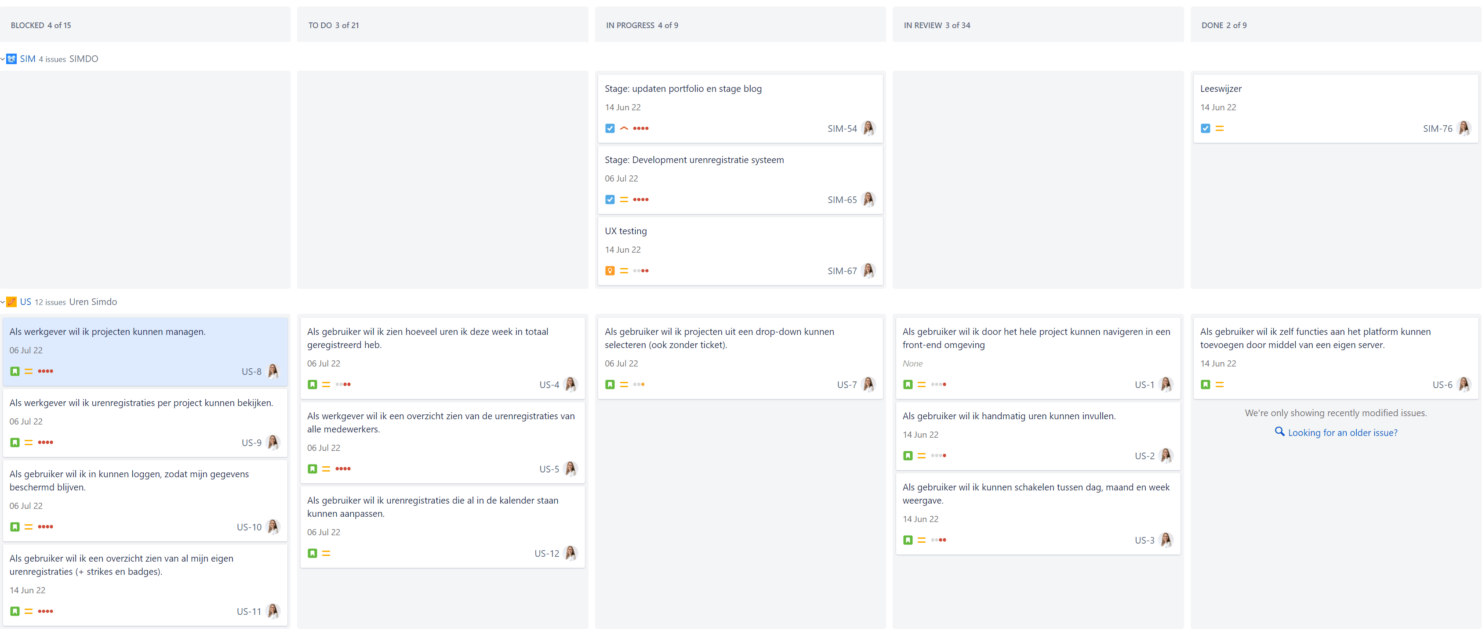This screenshot has height=635, width=1482.
Task: Click the magnifying glass icon near older issue link
Action: [1279, 431]
